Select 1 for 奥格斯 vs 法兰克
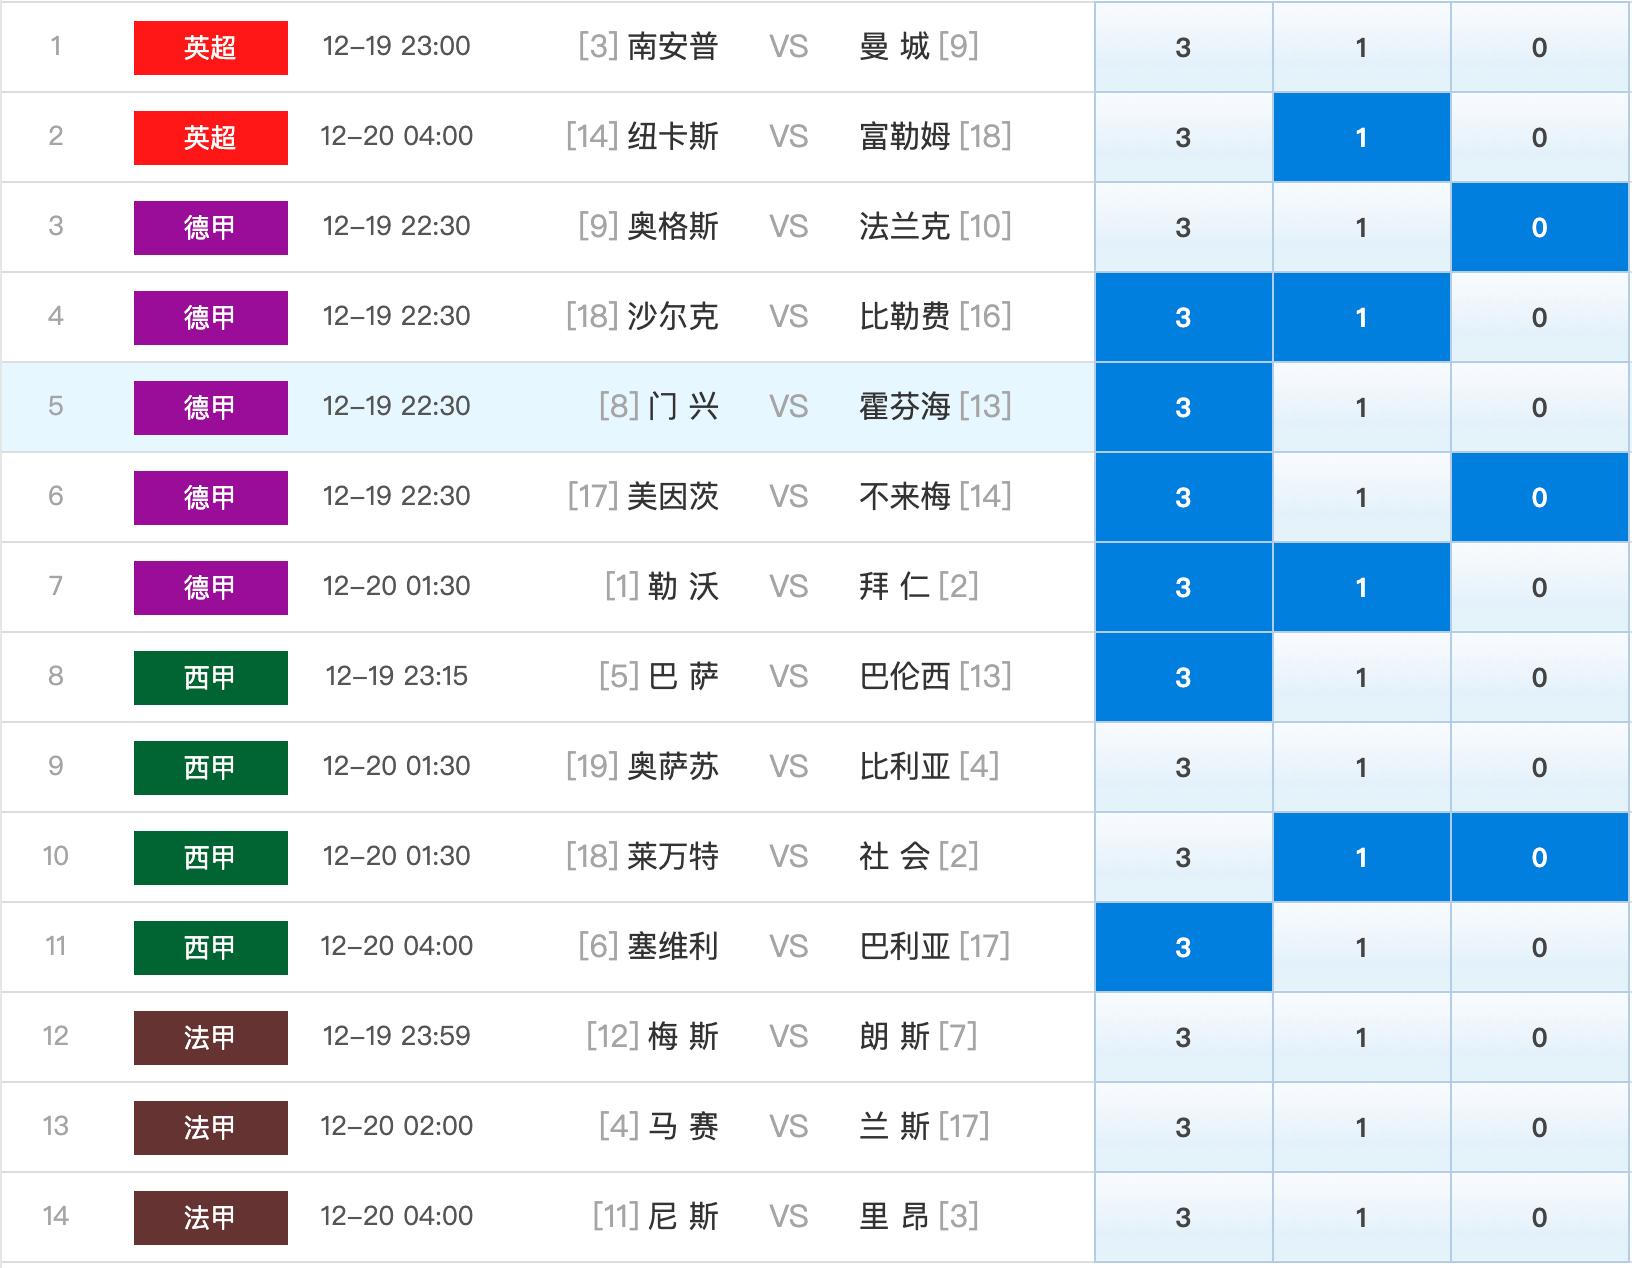Viewport: 1632px width, 1268px height. pos(1362,227)
